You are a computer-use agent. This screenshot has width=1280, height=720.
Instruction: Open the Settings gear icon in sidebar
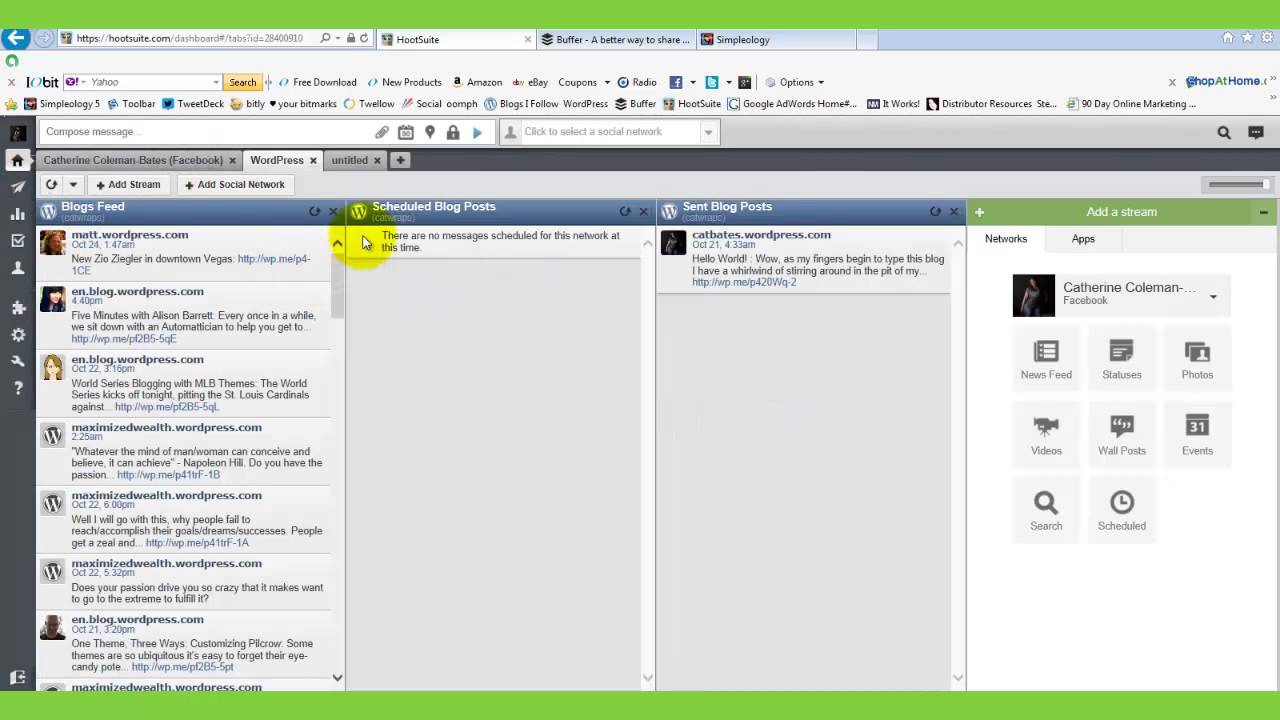pos(17,335)
